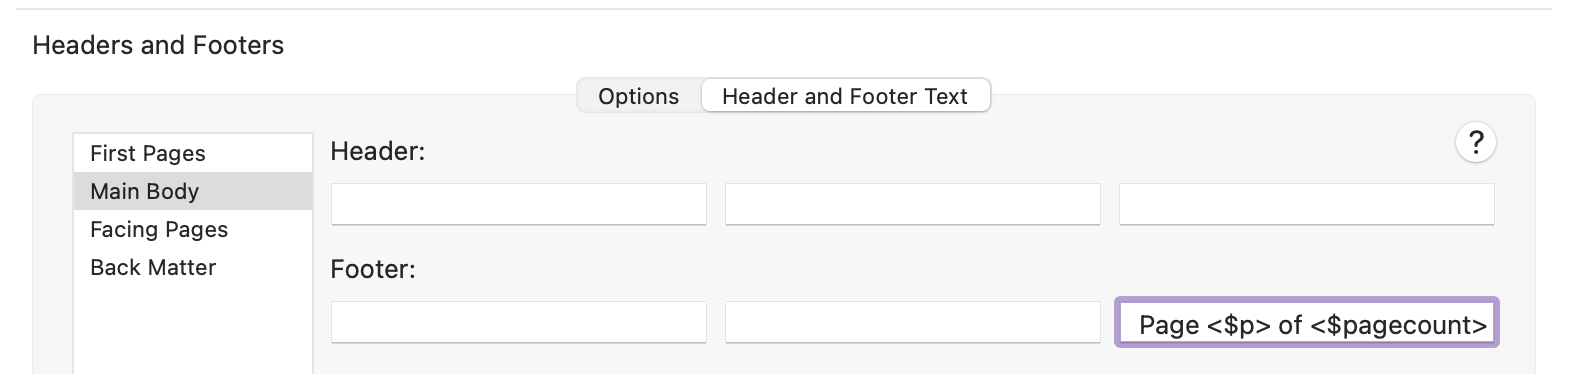Place cursor on the <$pagecount> placeholder
Viewport: 1574px width, 374px height.
coord(1399,325)
